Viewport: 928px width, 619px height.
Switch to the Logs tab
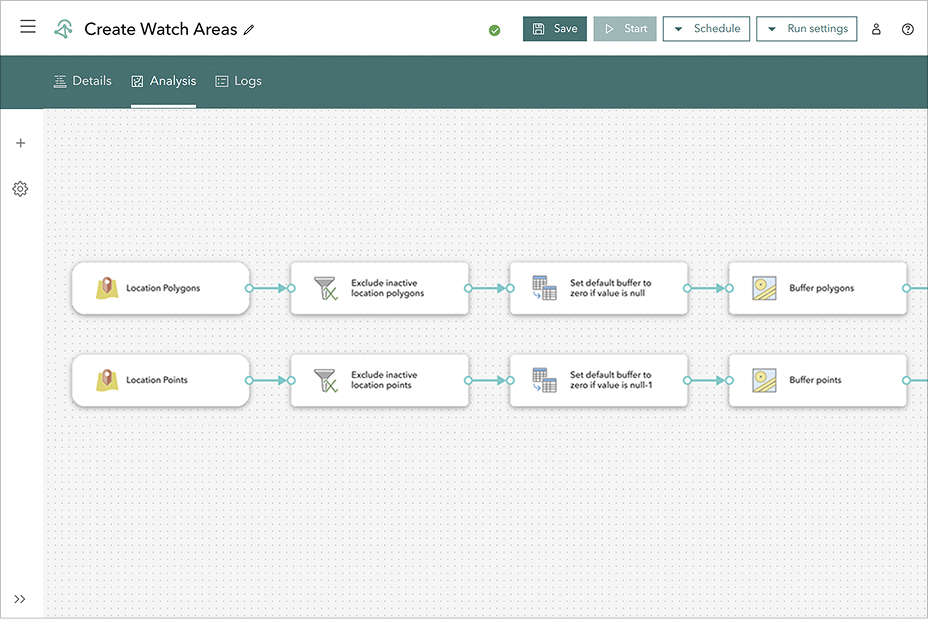pos(239,81)
